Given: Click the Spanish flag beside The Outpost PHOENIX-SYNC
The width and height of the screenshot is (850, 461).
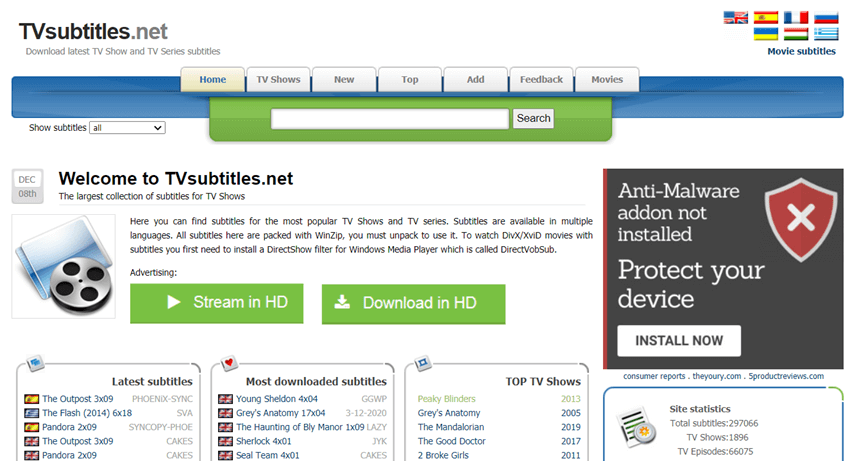Looking at the screenshot, I should click(31, 399).
